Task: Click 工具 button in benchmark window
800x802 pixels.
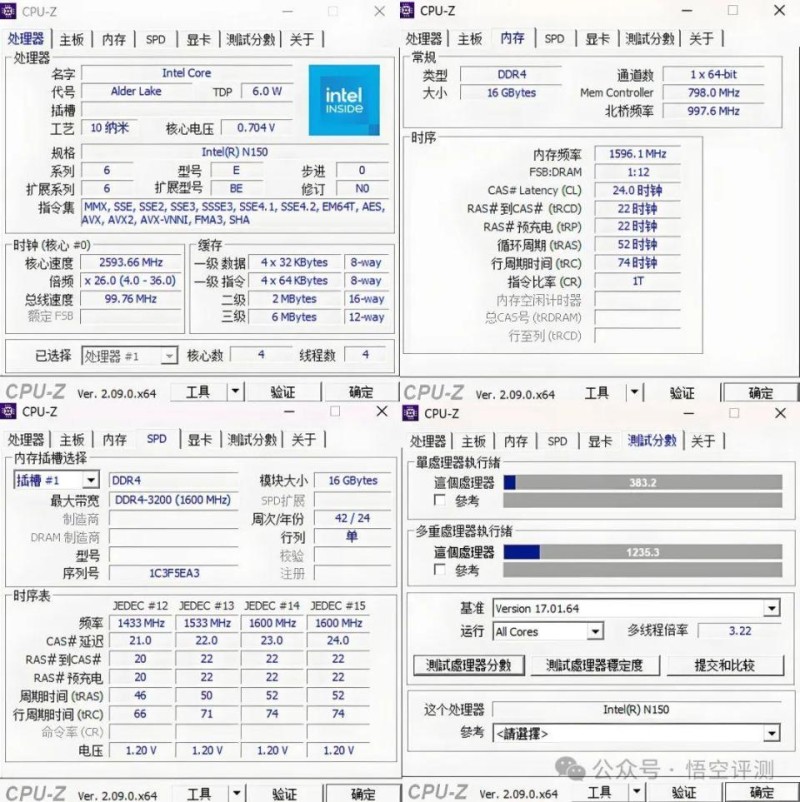Action: 598,792
